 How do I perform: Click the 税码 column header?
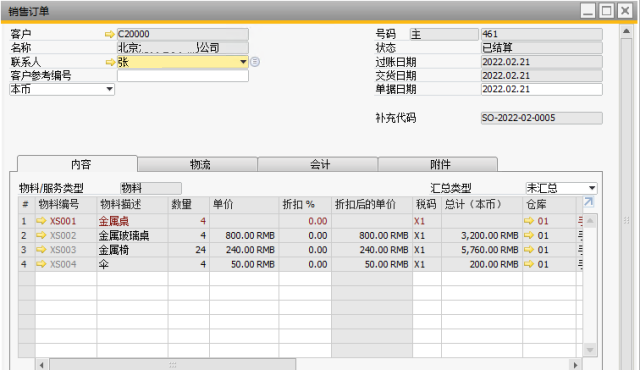pos(427,204)
